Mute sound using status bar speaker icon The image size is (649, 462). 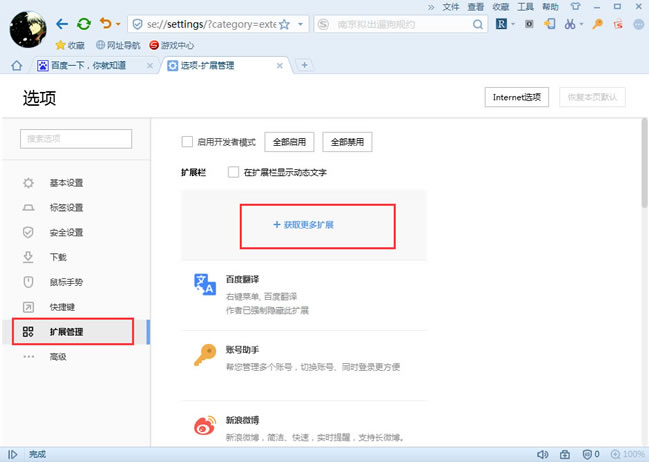click(x=543, y=454)
